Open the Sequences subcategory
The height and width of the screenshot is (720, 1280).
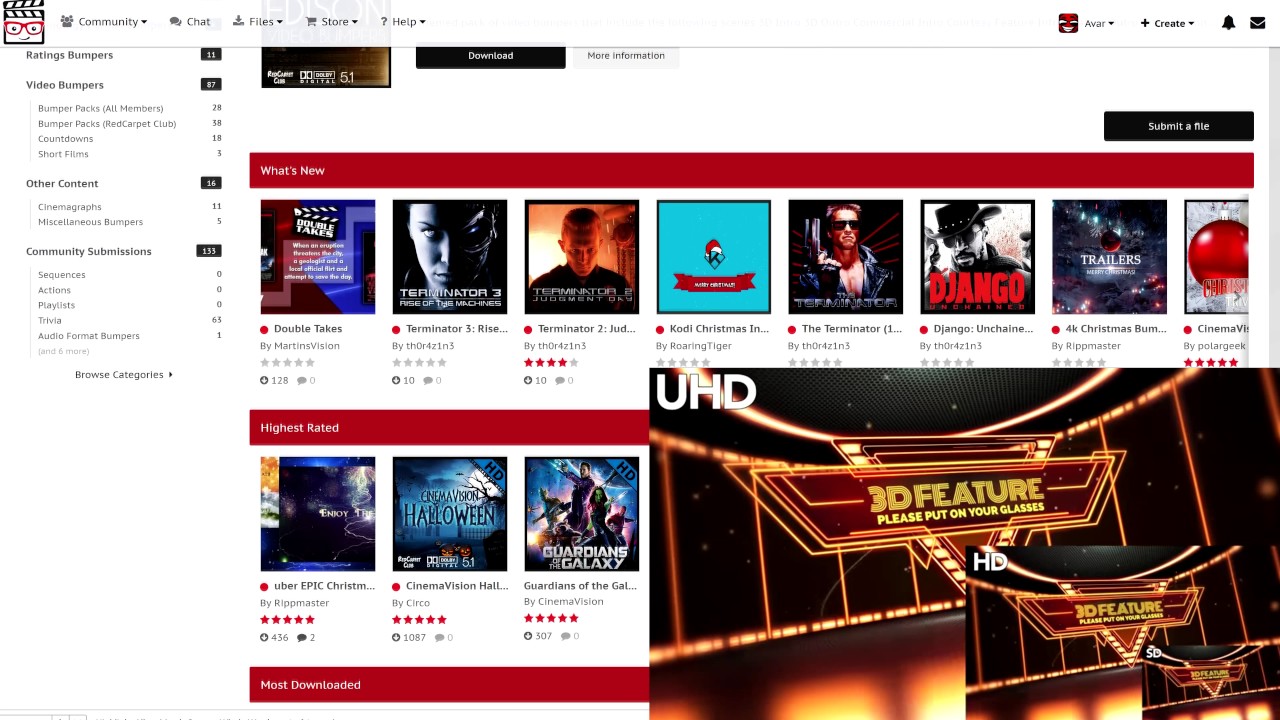[61, 275]
